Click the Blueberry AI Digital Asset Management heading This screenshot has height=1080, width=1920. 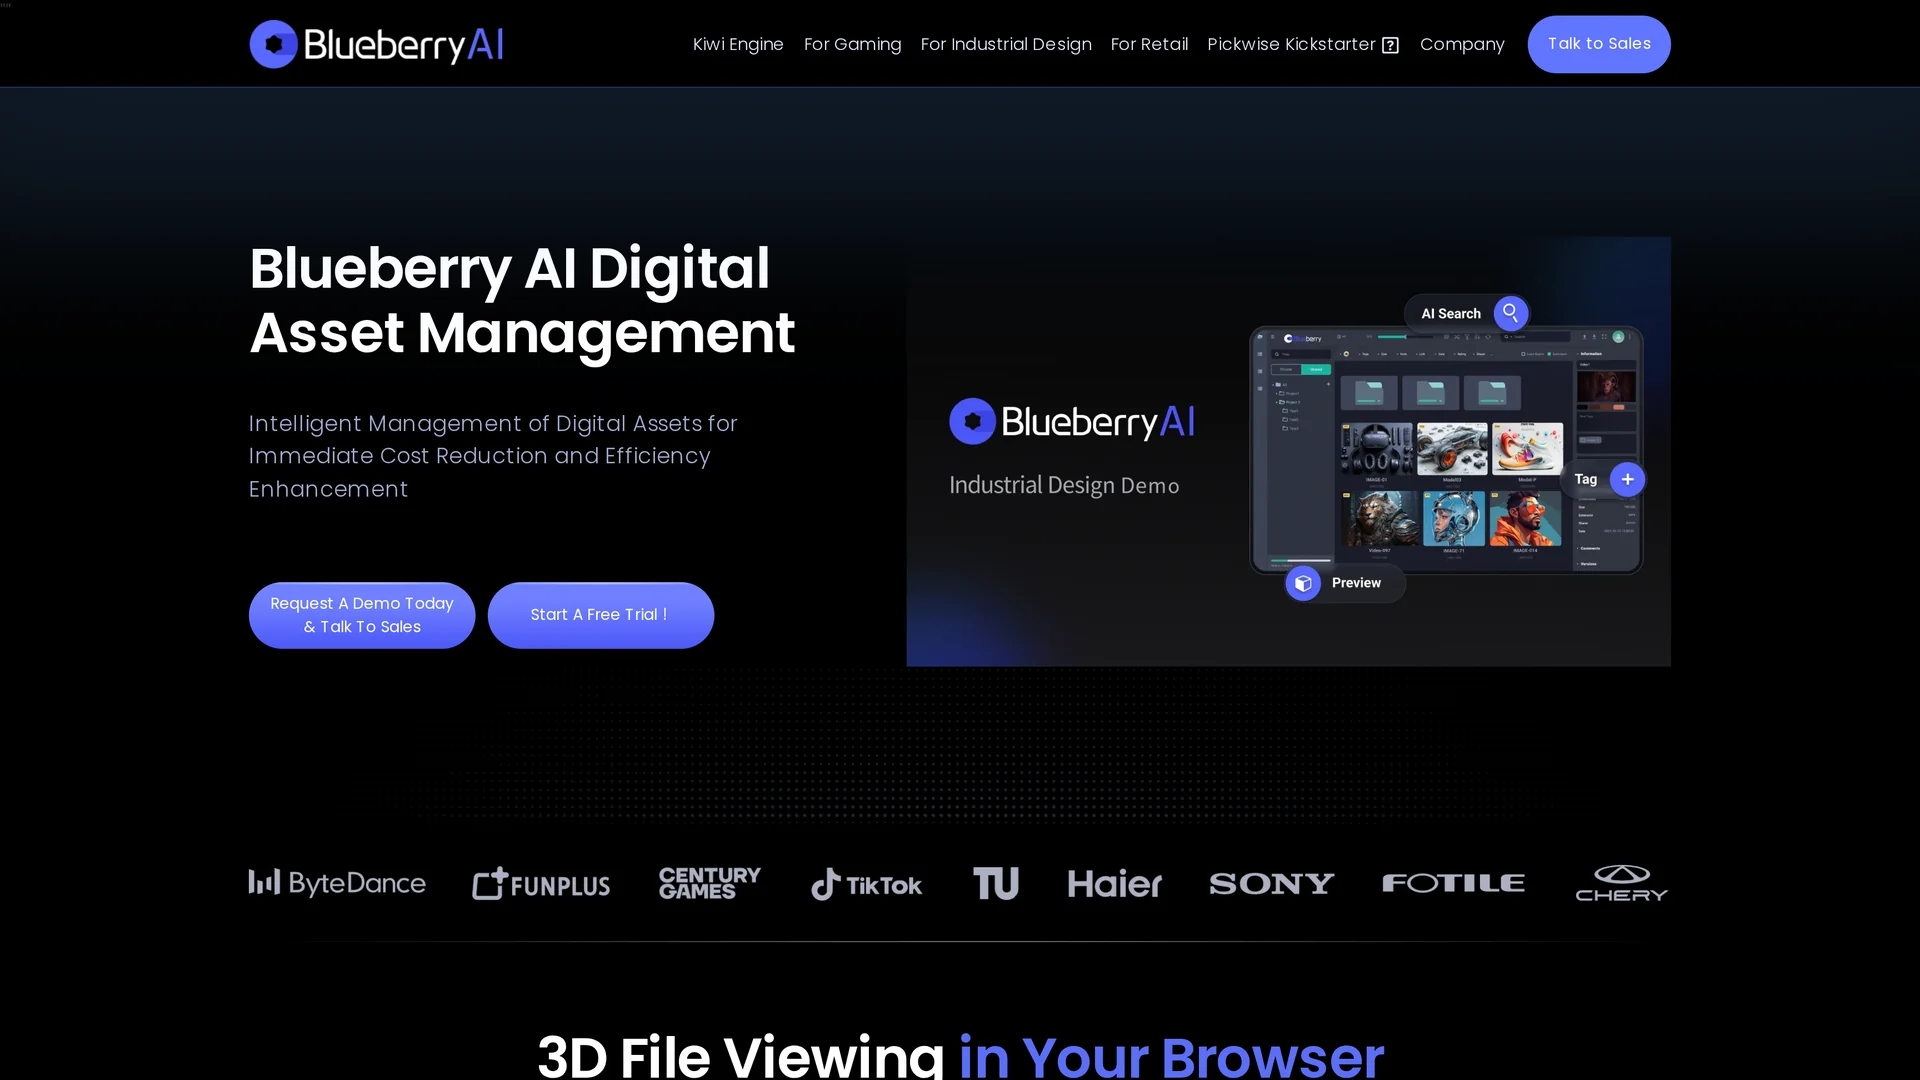(x=522, y=300)
